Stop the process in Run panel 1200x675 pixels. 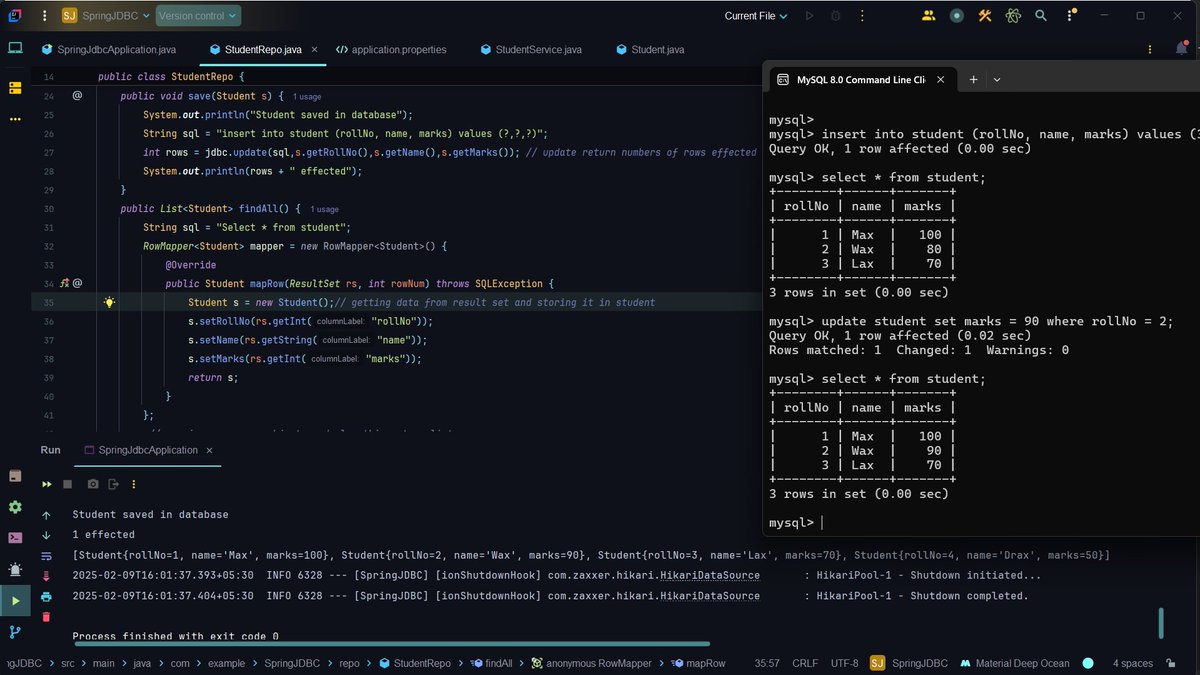click(x=68, y=484)
